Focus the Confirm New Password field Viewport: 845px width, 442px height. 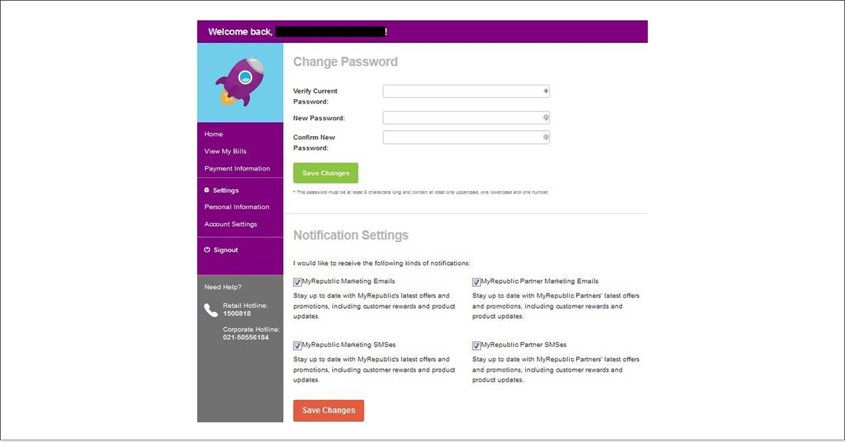click(466, 137)
